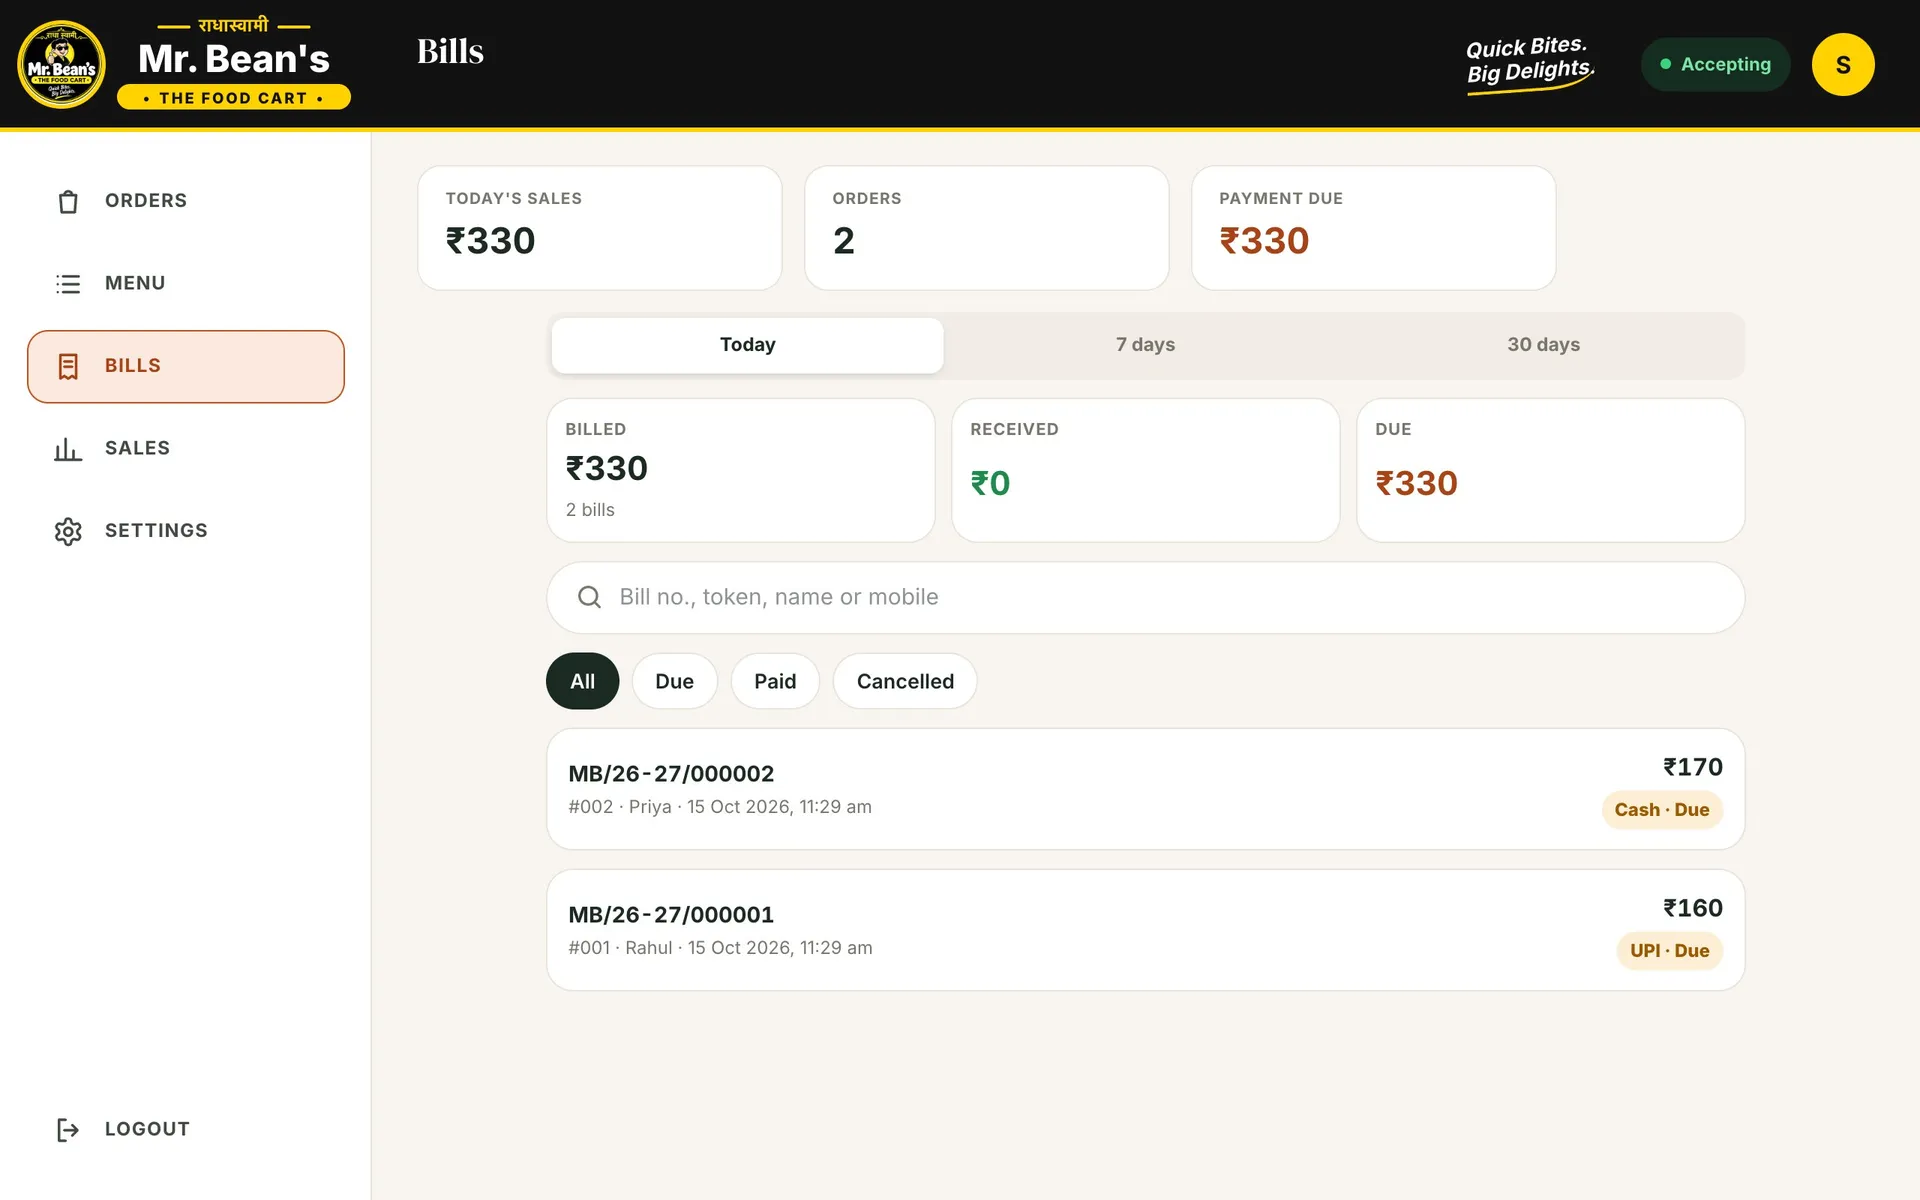Click the Mr. Bean's round logo
The image size is (1920, 1200).
(x=62, y=64)
